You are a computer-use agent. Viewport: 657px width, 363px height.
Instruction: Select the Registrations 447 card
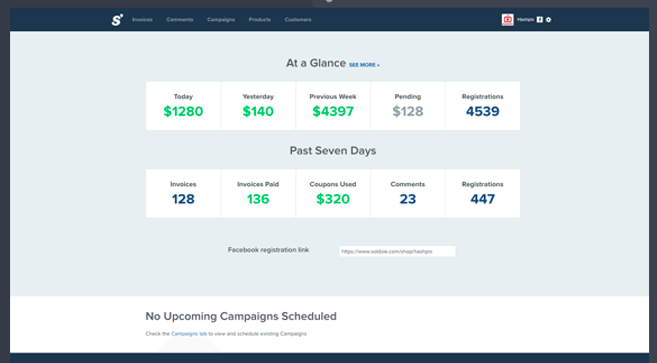[x=483, y=193]
